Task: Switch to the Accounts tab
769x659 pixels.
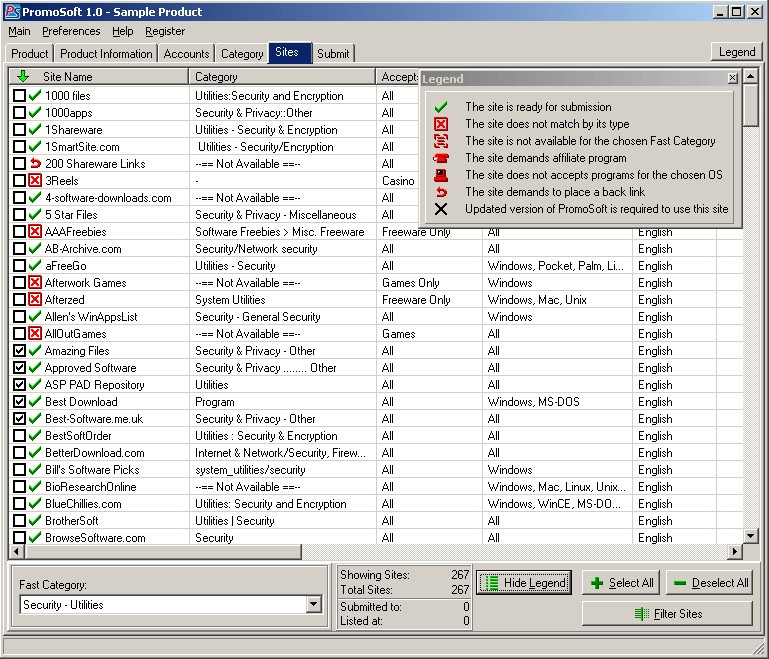Action: pos(186,53)
